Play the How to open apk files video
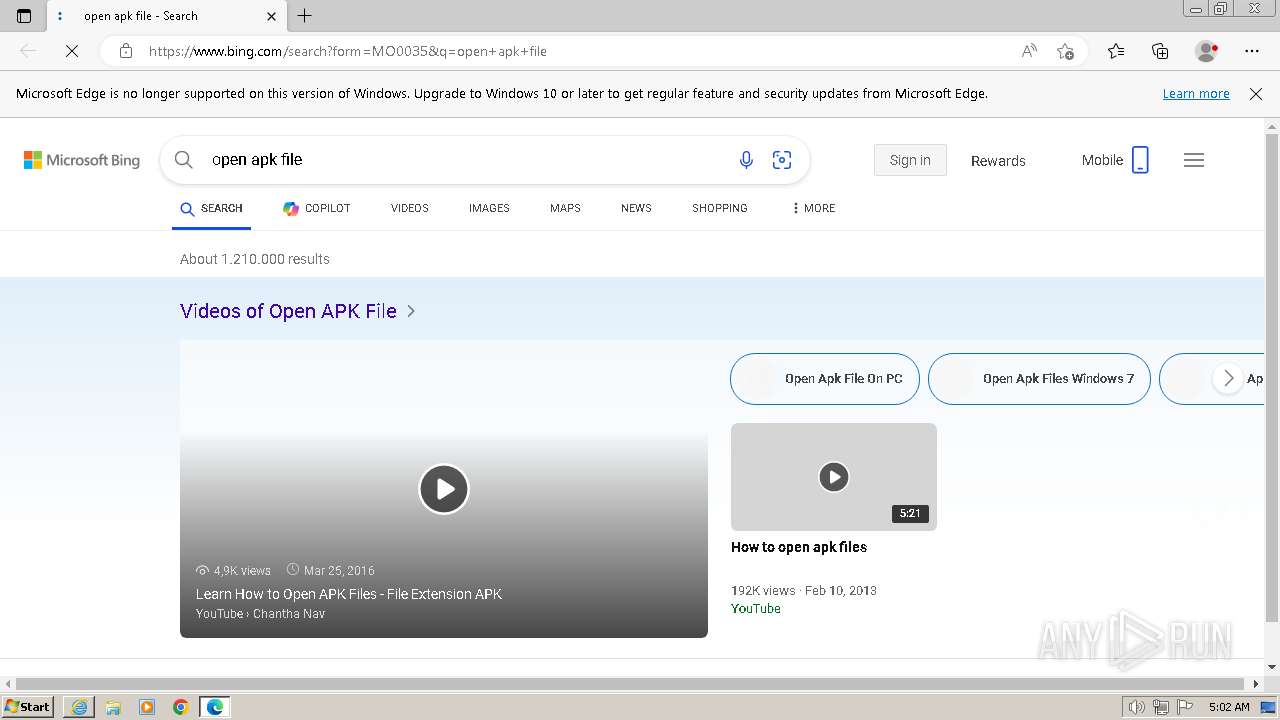Screen dimensions: 1280x720 pos(834,477)
